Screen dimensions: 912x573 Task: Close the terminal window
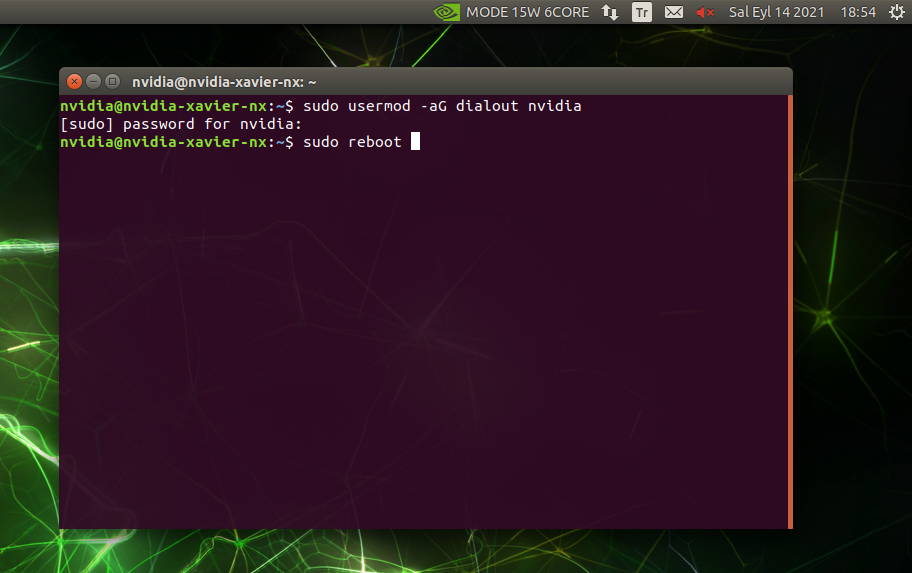[74, 81]
